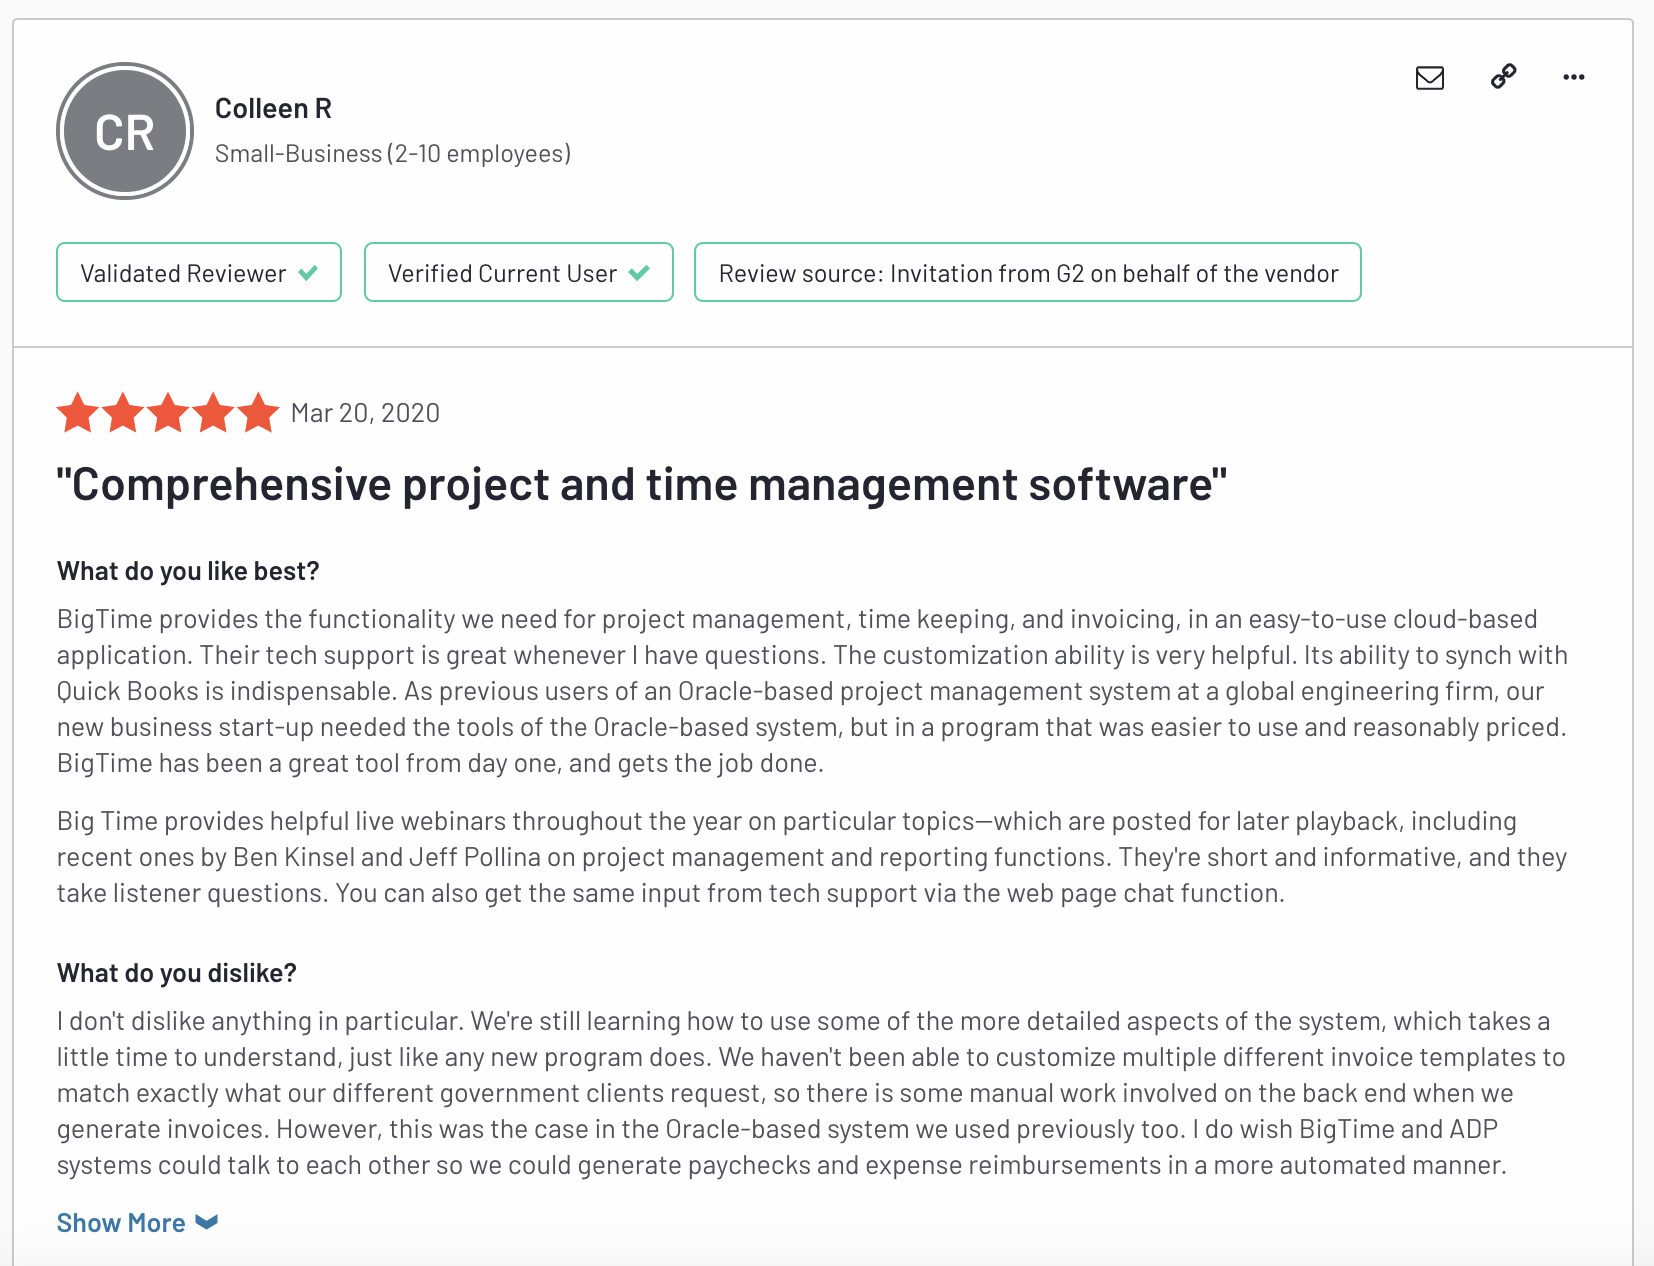The image size is (1654, 1266).
Task: Click the Validated Reviewer badge
Action: [x=199, y=272]
